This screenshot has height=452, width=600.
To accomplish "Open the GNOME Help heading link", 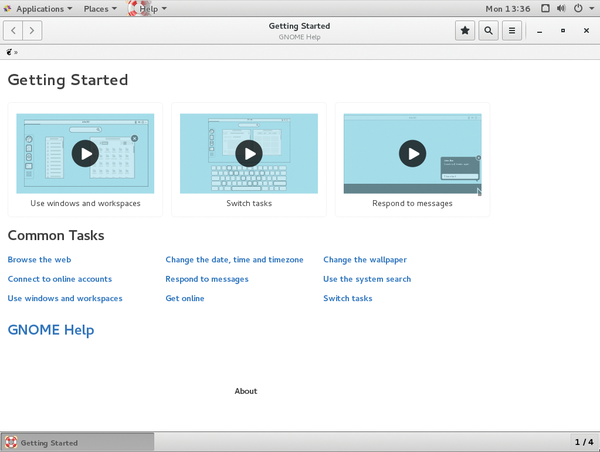I will tap(51, 330).
